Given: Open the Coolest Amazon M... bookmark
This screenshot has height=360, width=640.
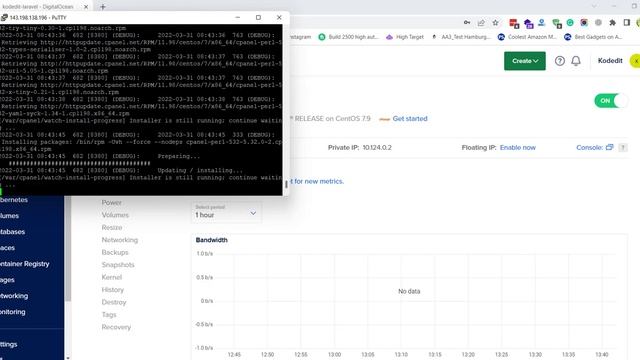Looking at the screenshot, I should (x=527, y=37).
